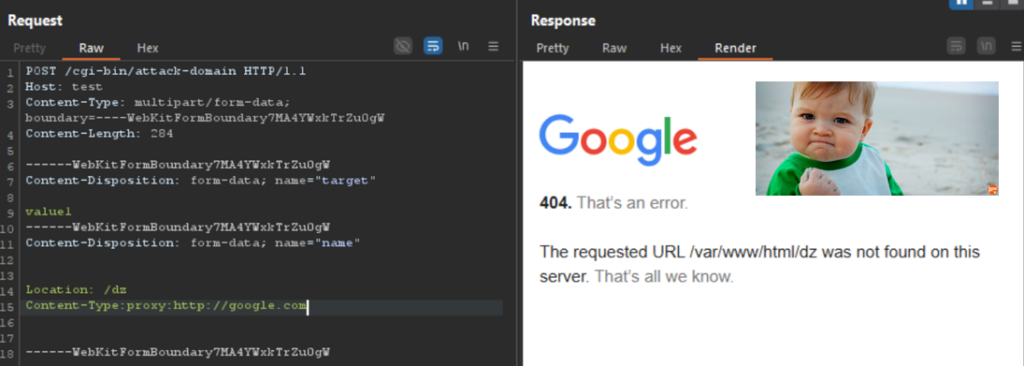Screen dimensions: 1024x366
Task: Click the 'Content-Type: multipart/form-data;' line
Action: point(157,103)
